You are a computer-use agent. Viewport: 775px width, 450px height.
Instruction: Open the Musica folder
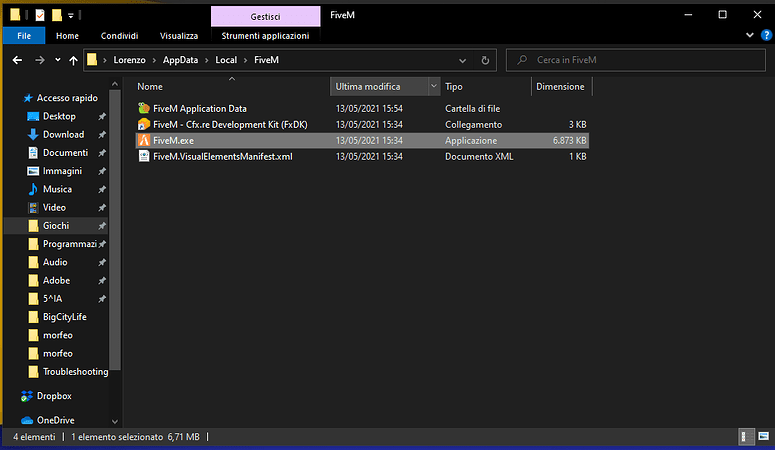tap(57, 189)
